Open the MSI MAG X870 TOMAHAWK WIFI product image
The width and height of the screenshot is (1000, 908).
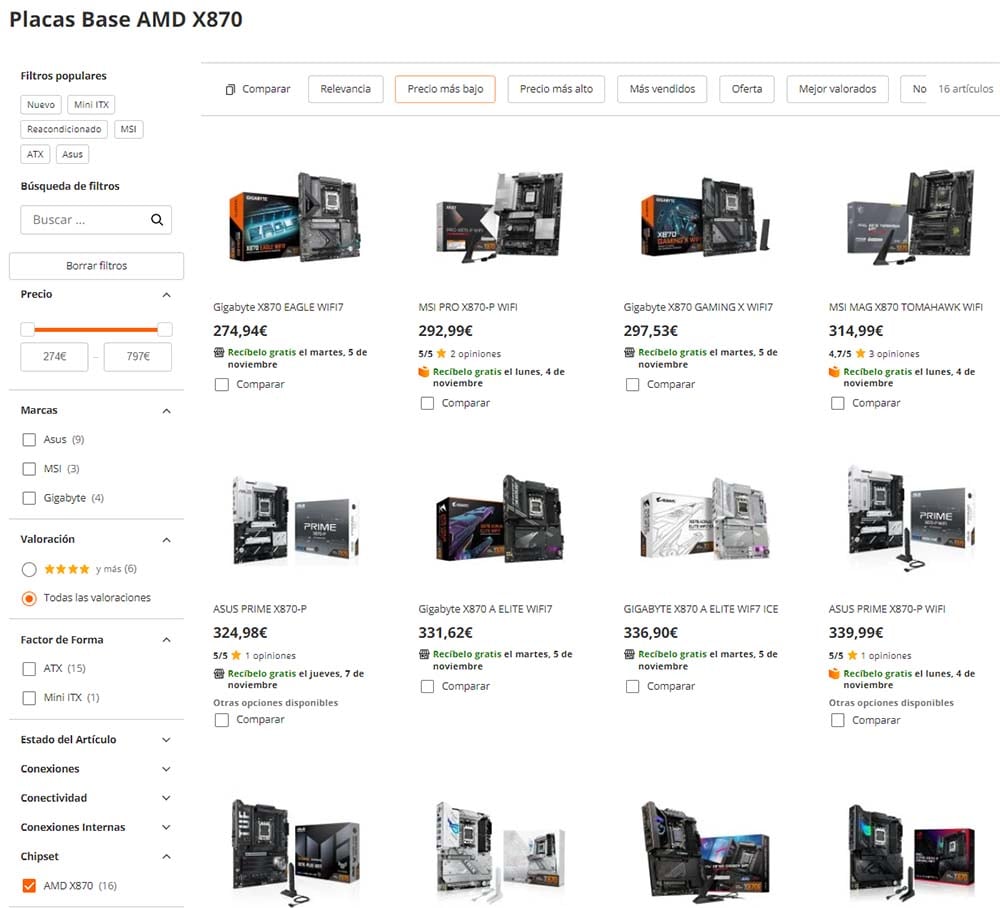(x=910, y=215)
